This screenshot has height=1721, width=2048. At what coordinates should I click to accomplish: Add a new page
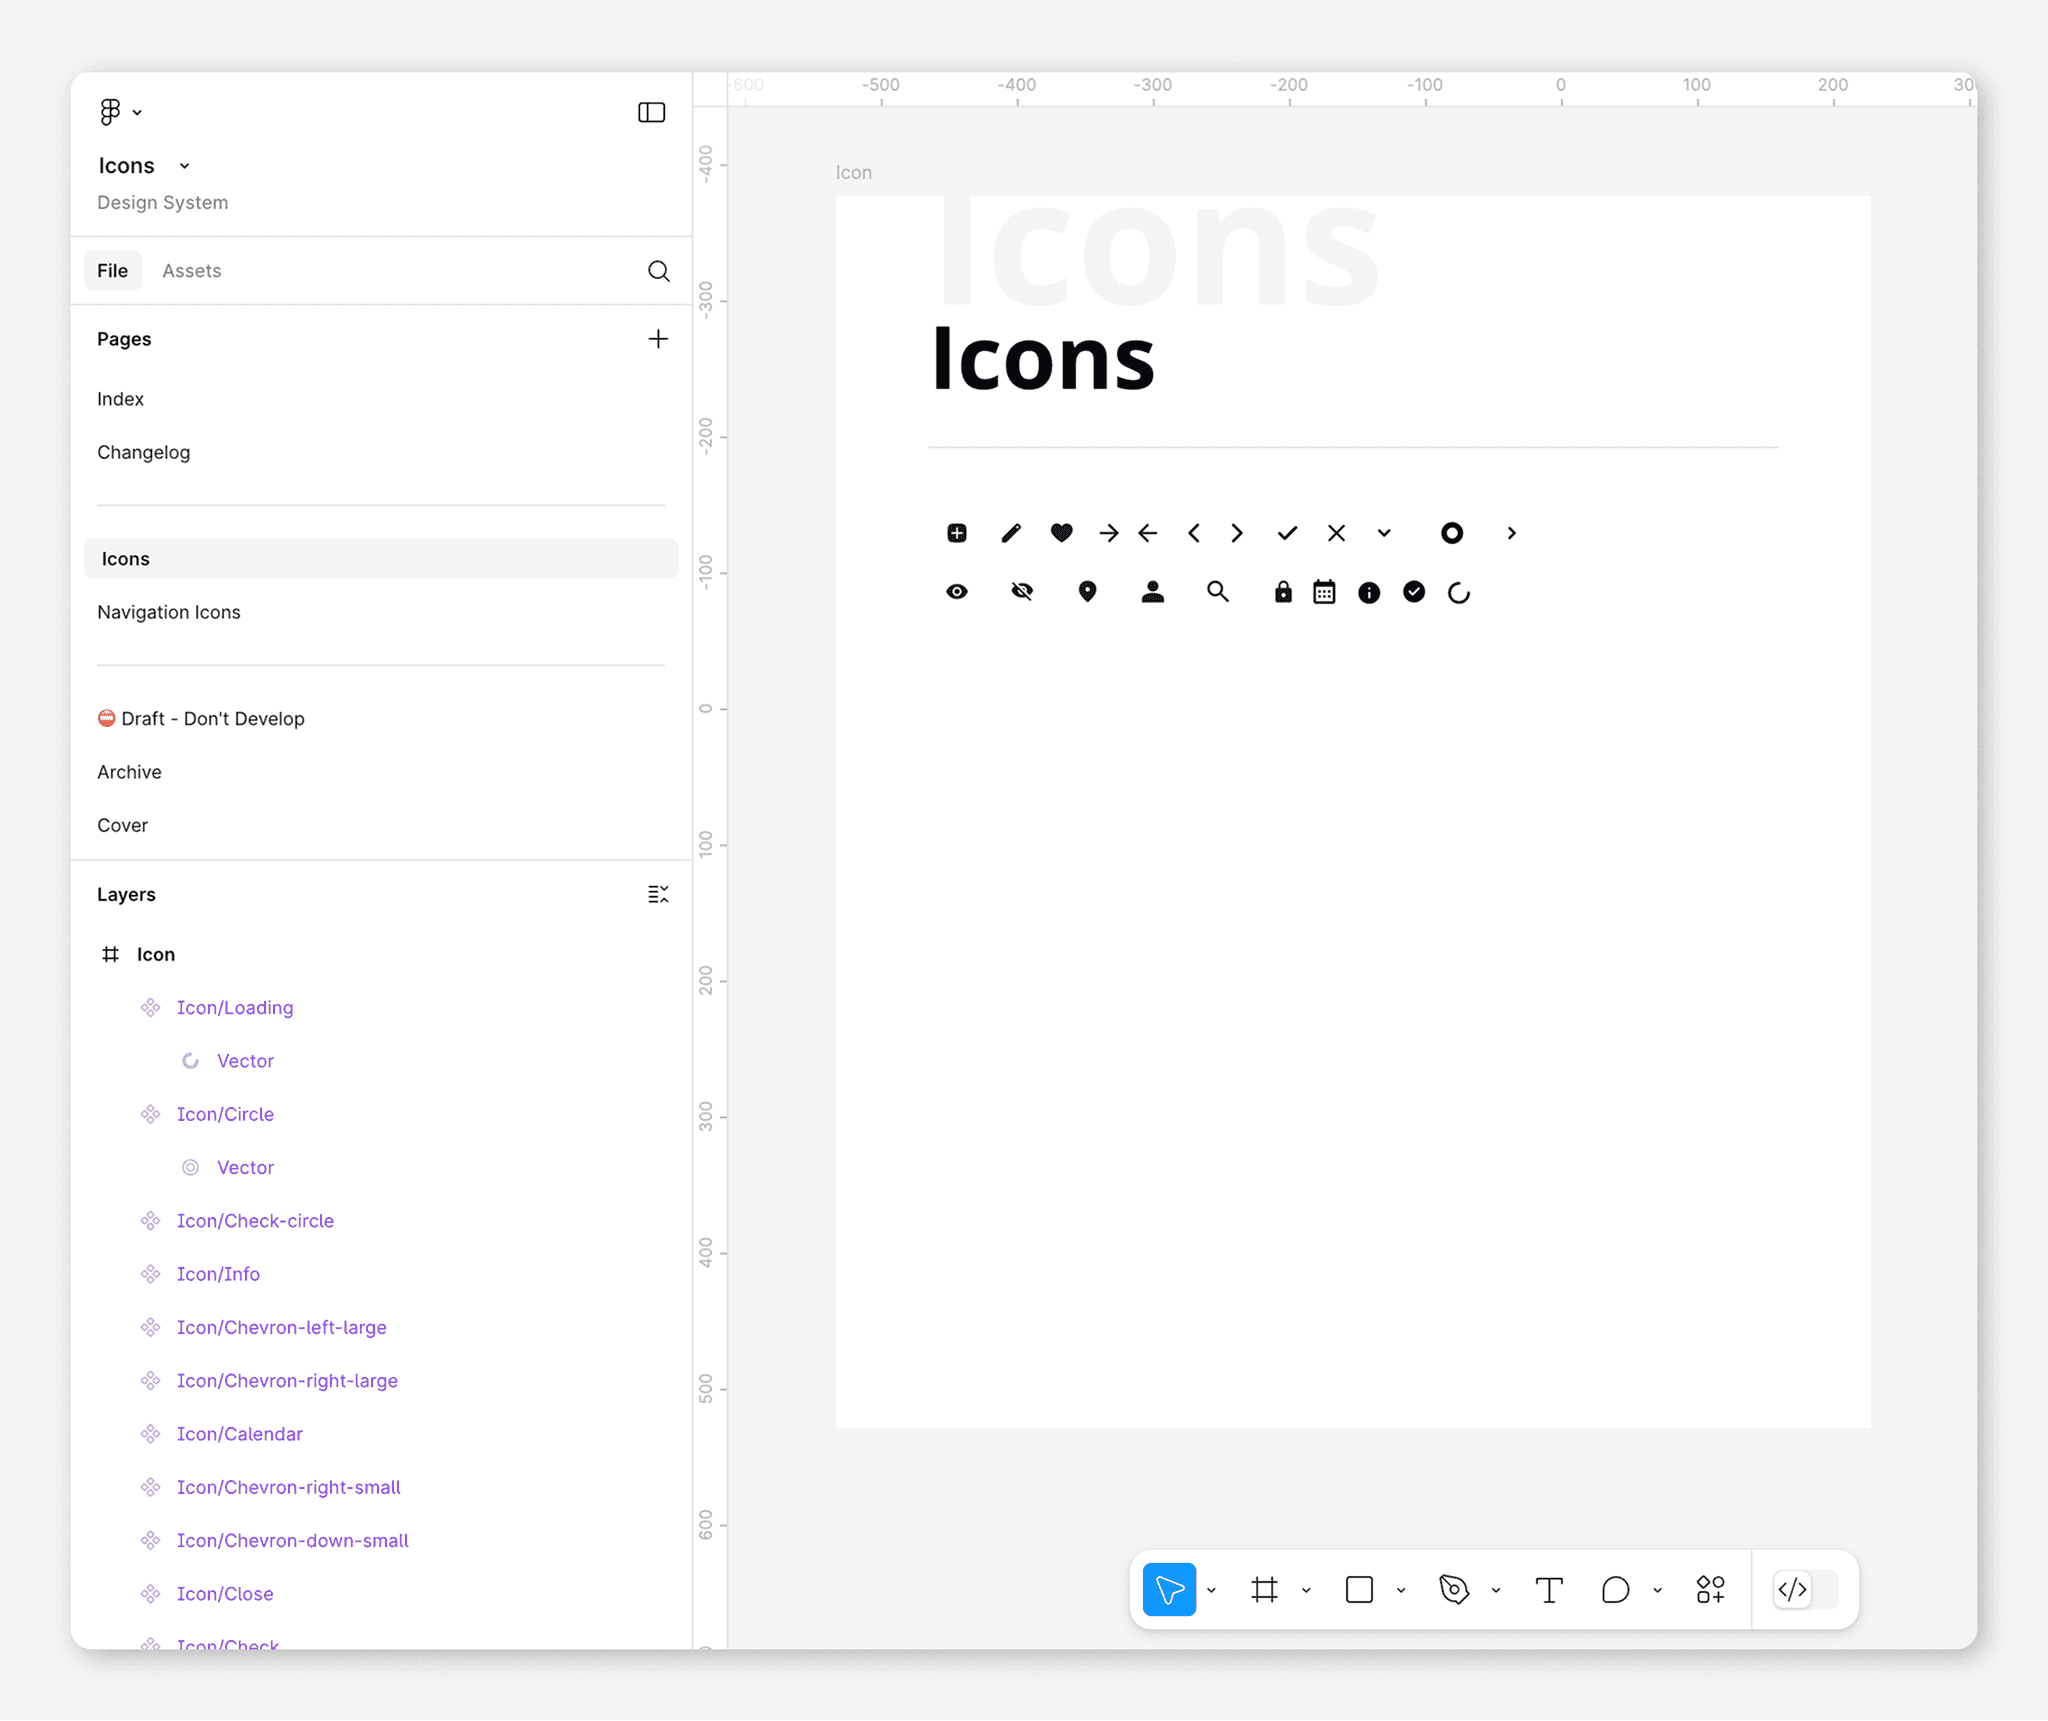click(x=657, y=339)
